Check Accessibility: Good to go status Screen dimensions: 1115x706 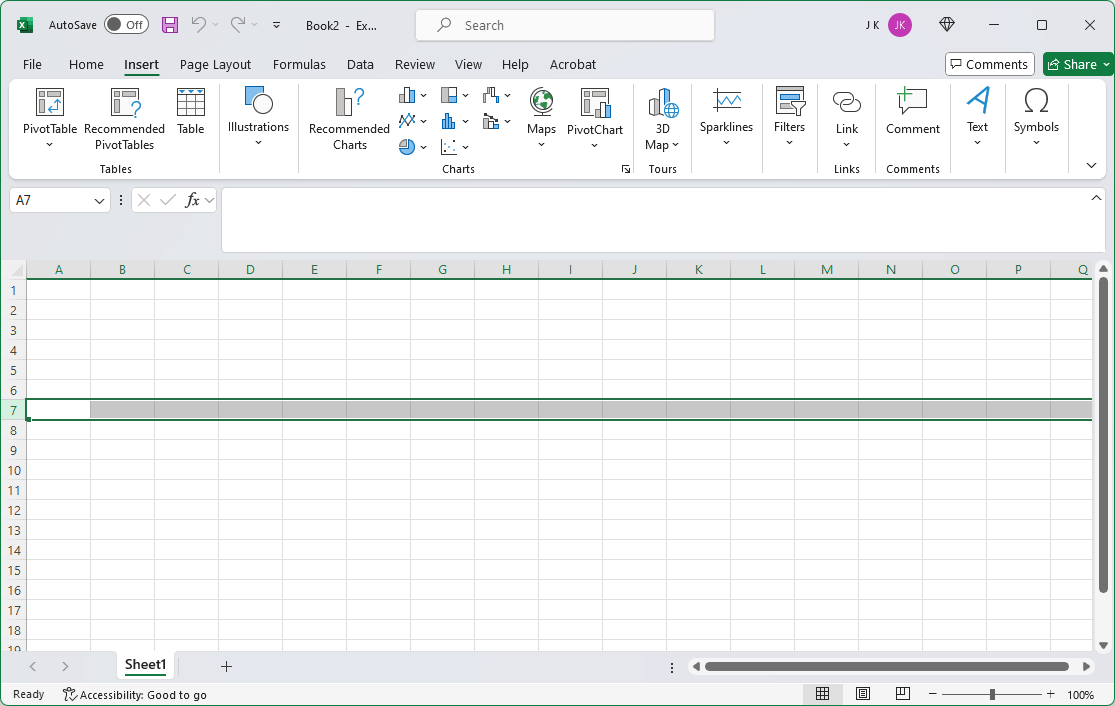tap(135, 695)
